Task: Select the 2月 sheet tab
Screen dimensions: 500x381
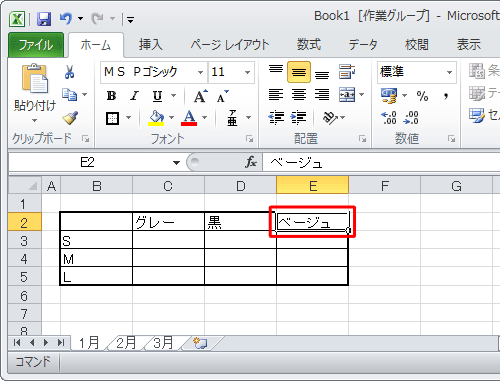Action: tap(127, 343)
